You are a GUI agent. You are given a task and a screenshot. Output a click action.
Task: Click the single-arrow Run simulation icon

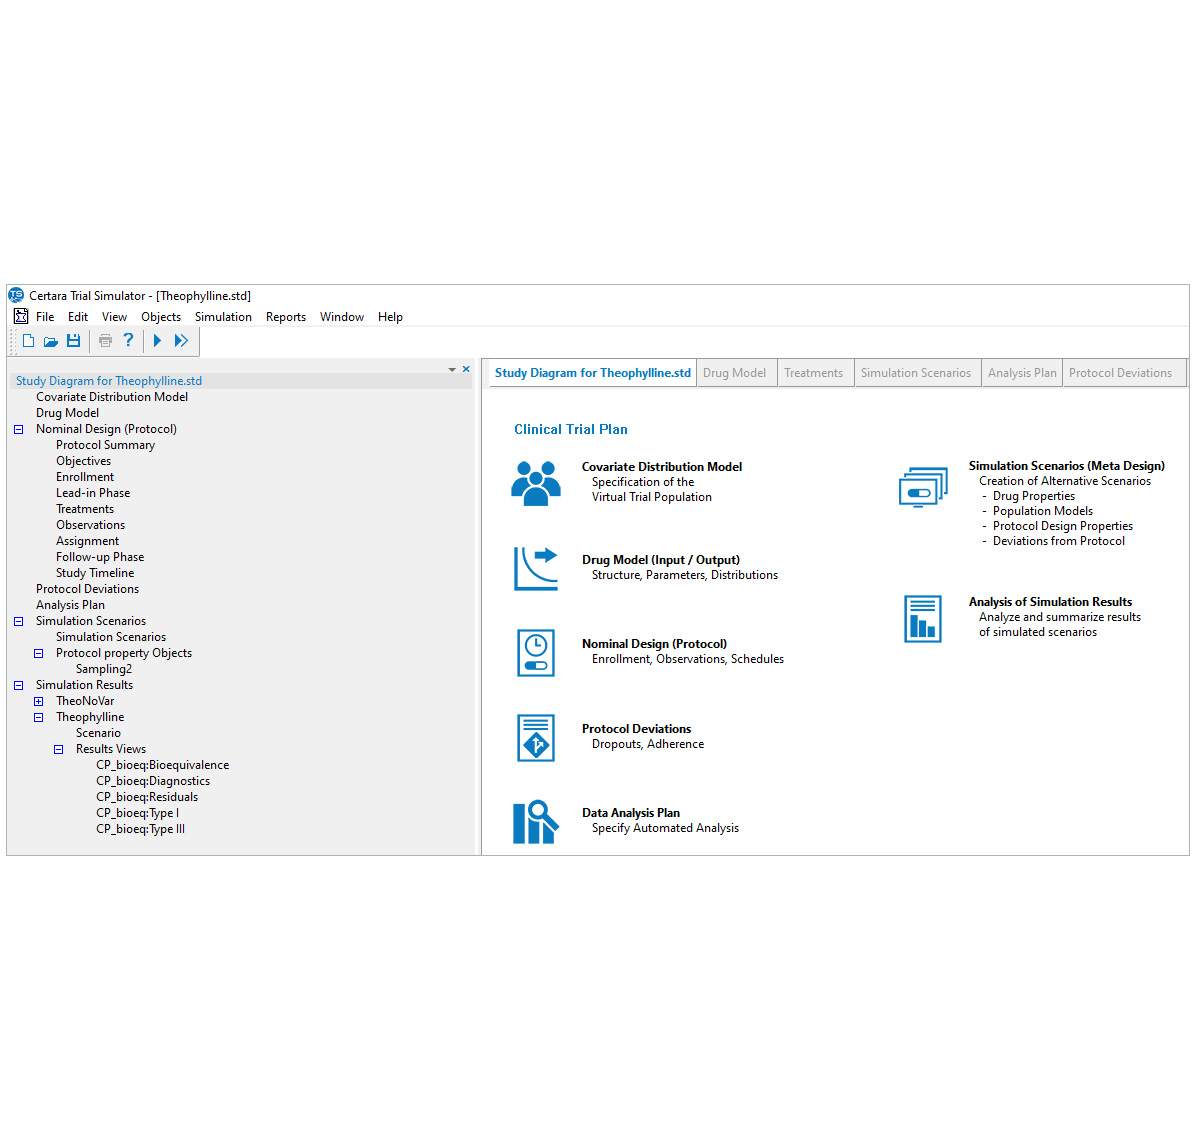157,341
